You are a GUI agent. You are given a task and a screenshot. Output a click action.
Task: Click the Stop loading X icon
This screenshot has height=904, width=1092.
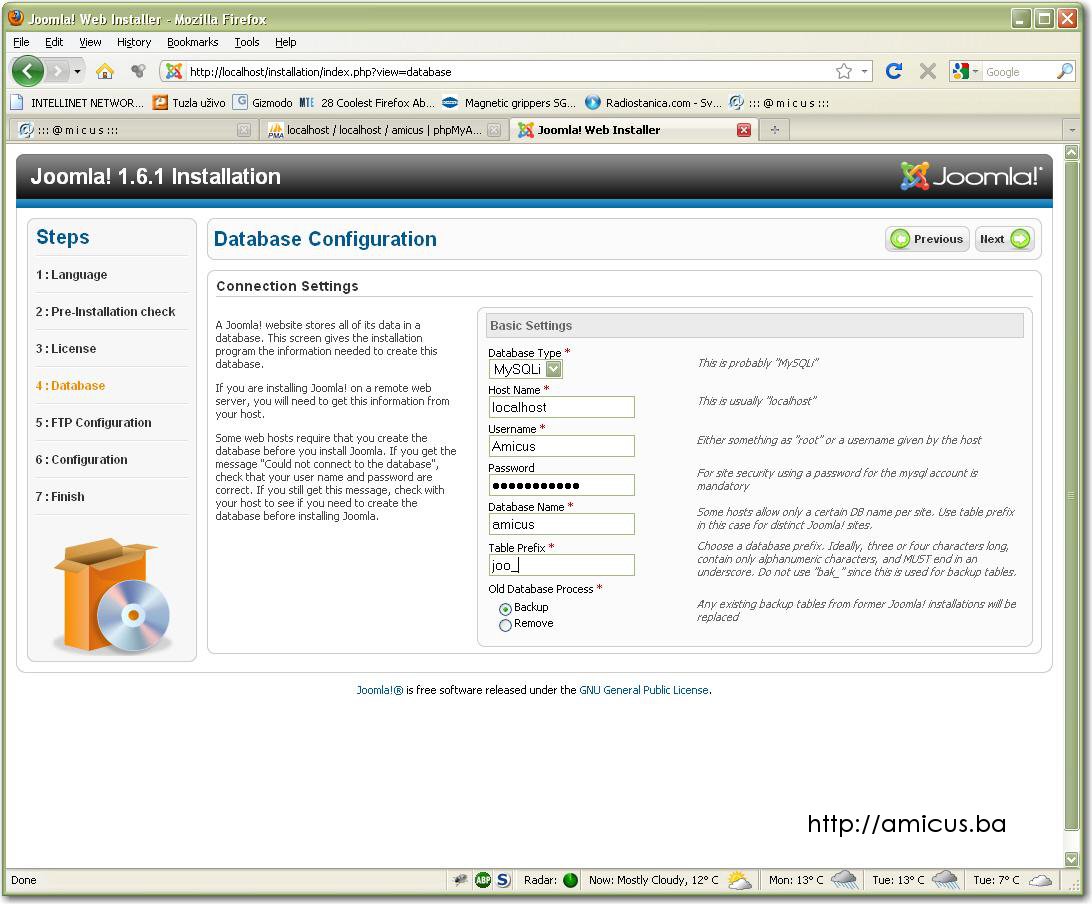928,71
